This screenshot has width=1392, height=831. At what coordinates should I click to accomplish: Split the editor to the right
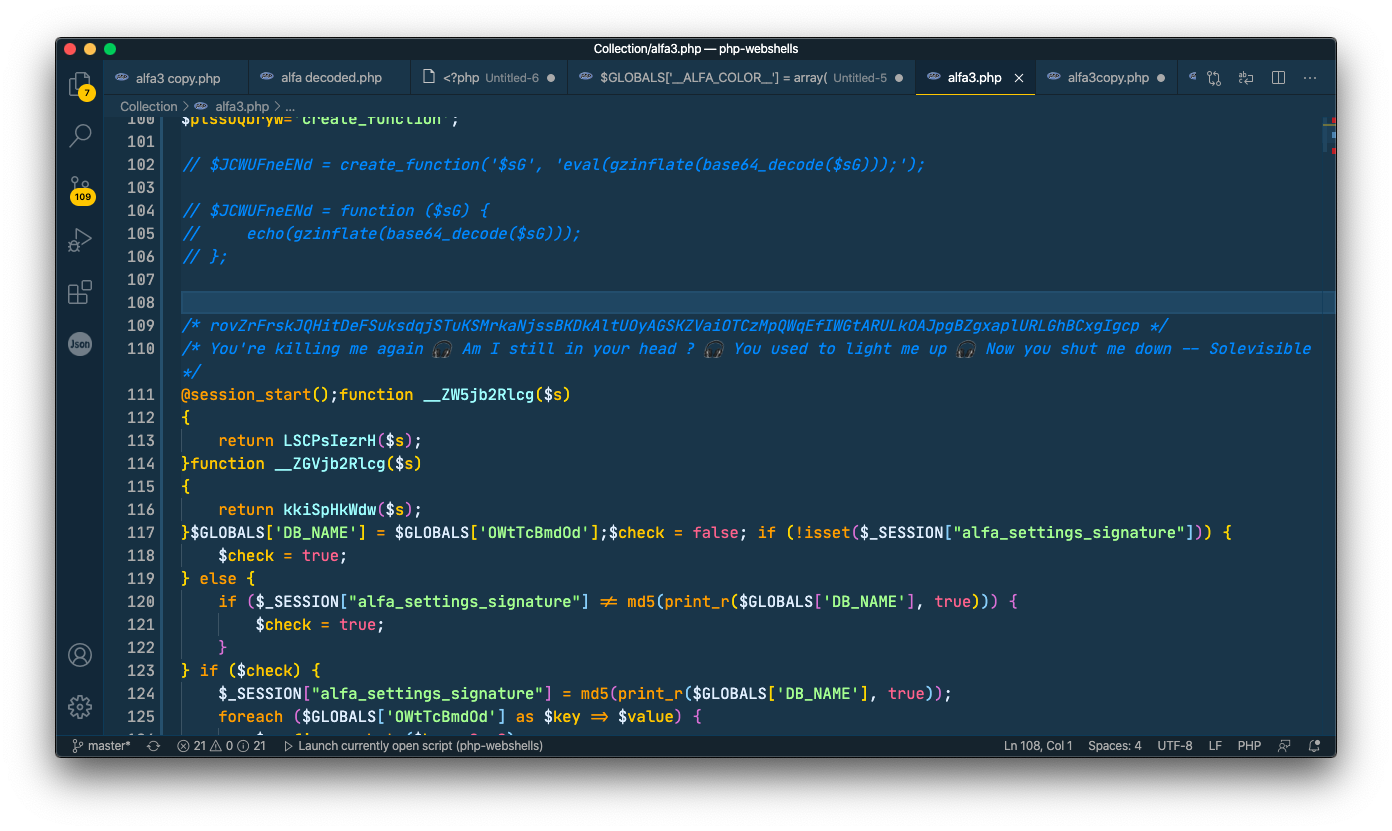click(1278, 78)
